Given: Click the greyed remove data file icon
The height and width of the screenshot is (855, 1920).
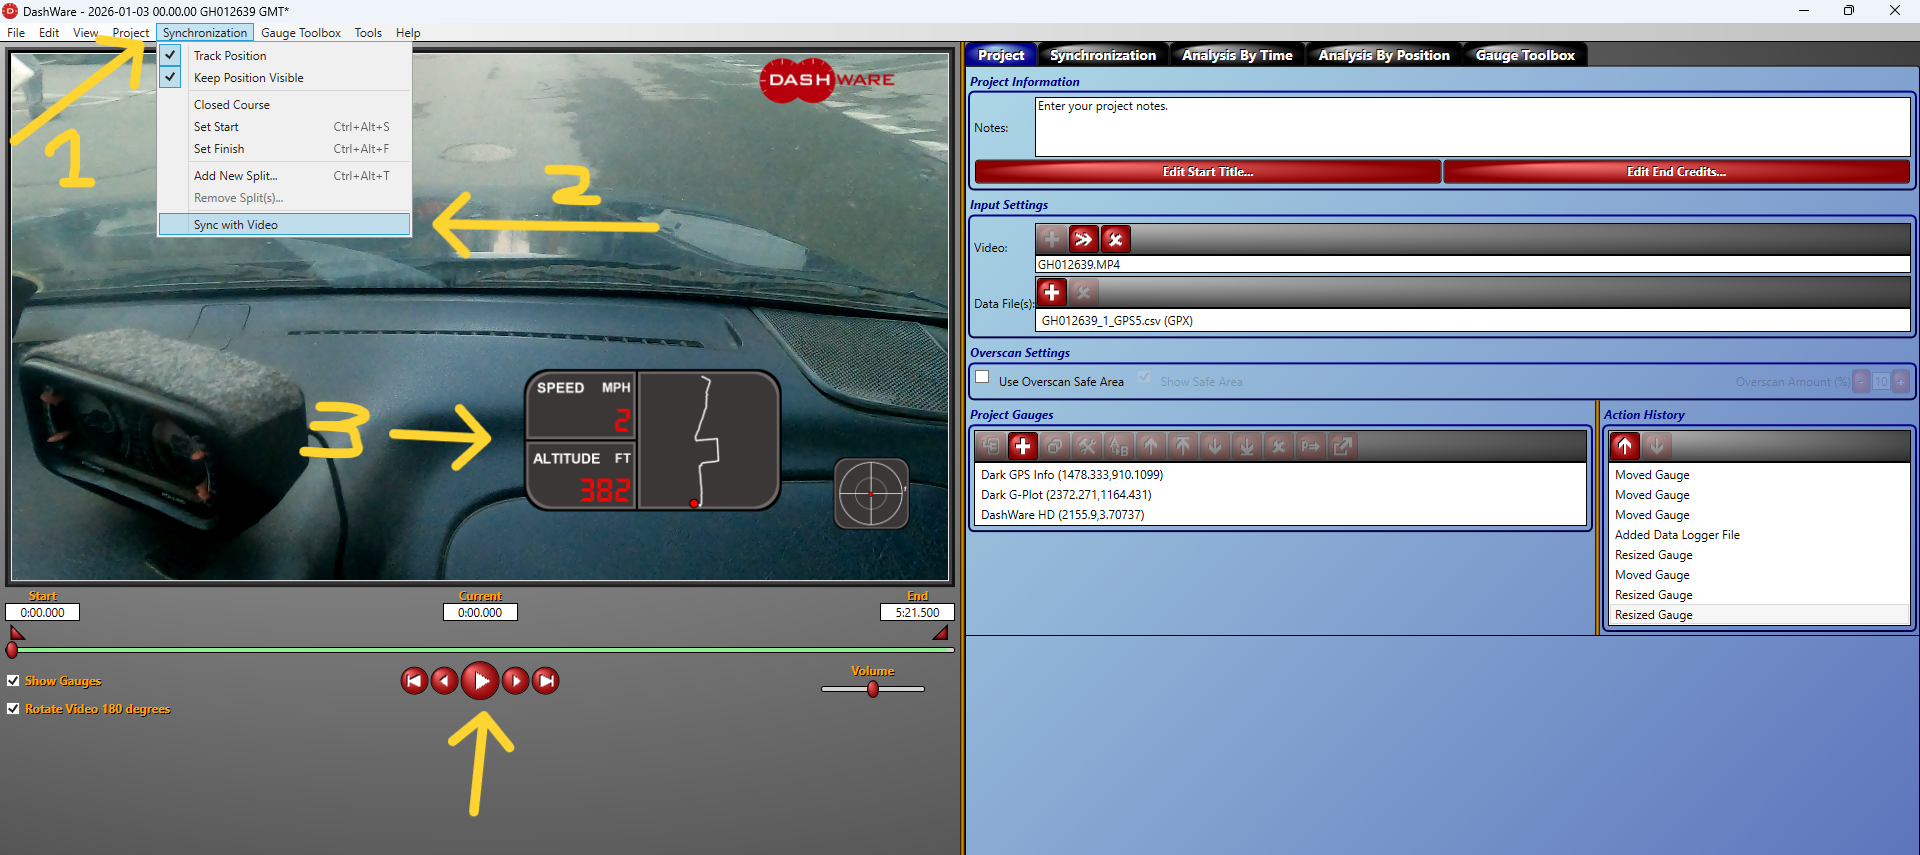Looking at the screenshot, I should coord(1083,292).
